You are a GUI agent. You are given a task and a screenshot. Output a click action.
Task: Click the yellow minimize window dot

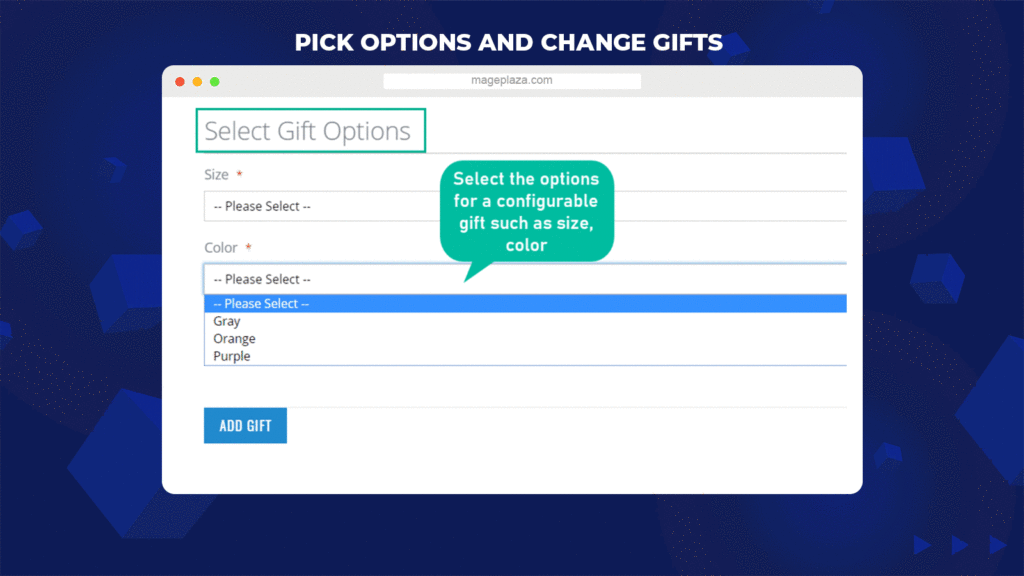197,81
